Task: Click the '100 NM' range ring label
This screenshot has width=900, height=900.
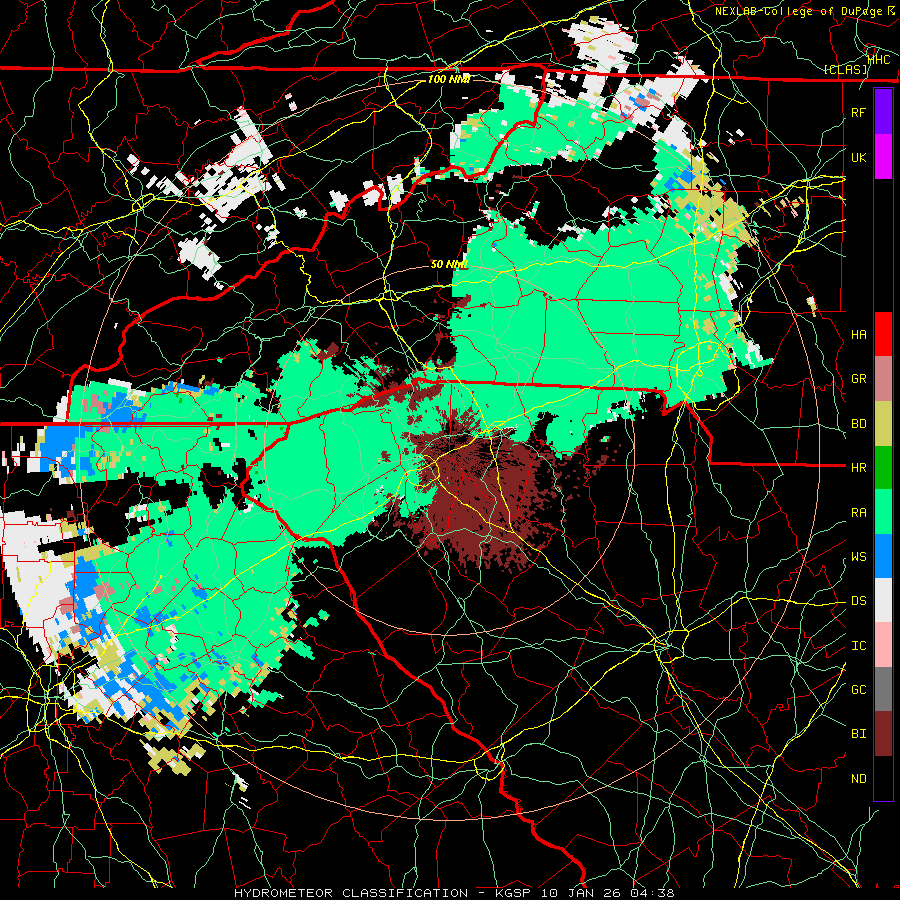Action: pos(449,79)
